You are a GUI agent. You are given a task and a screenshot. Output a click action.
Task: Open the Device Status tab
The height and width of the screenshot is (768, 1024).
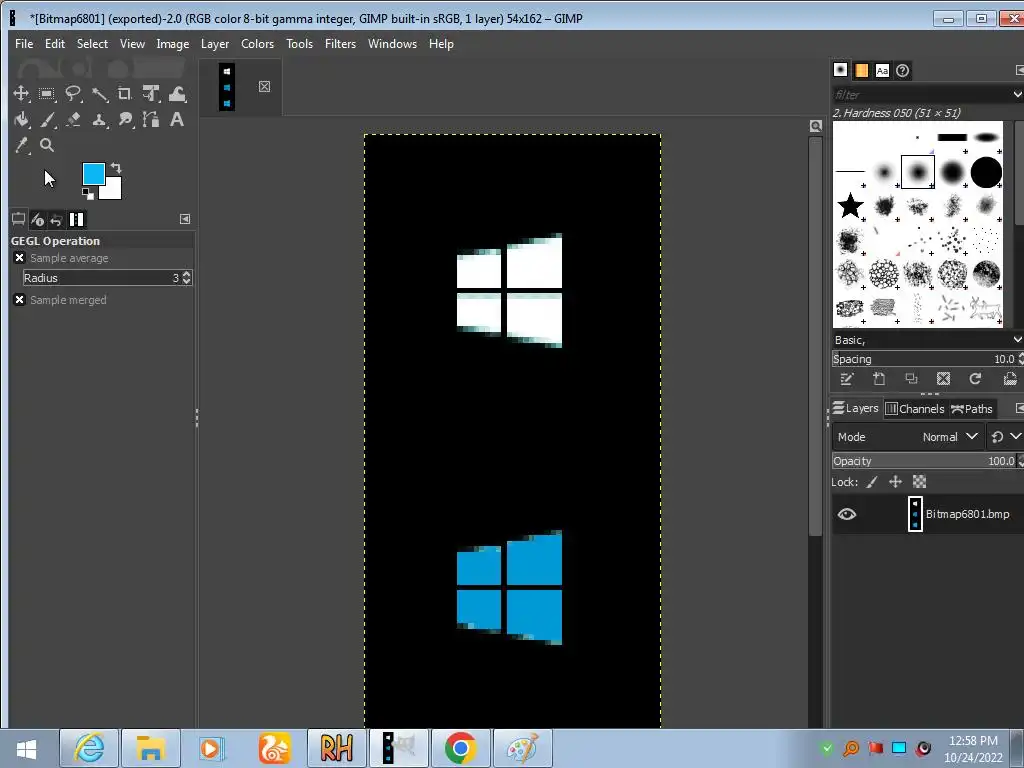(37, 219)
